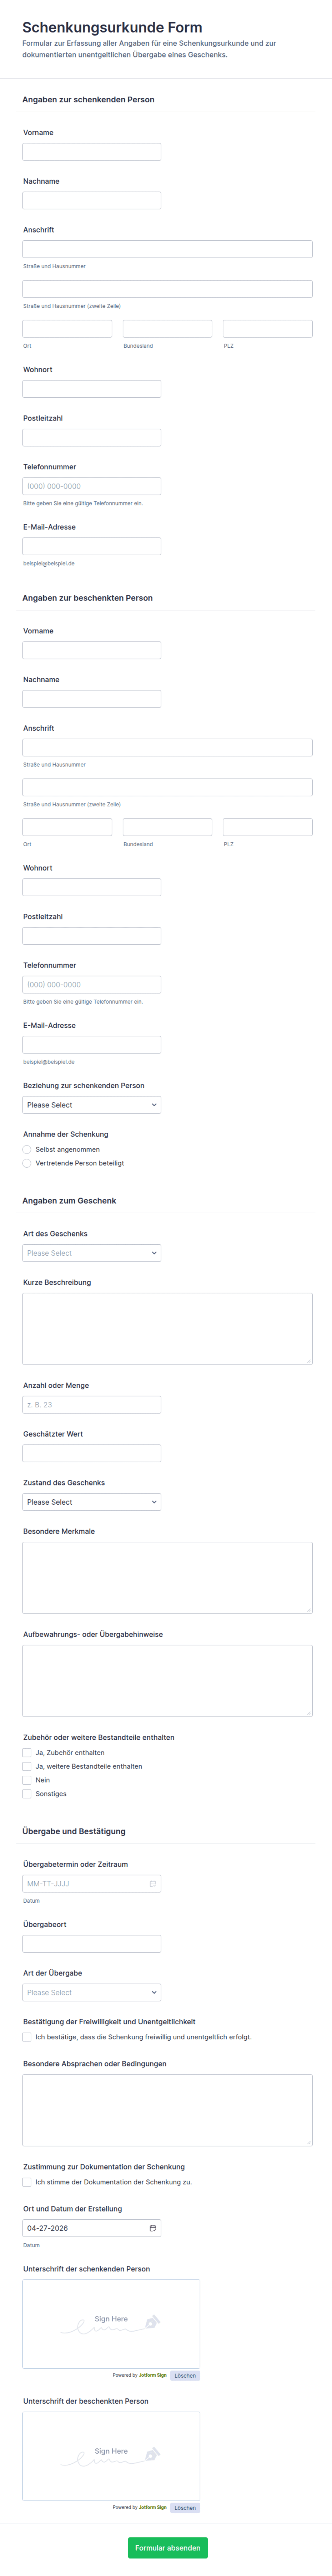Viewport: 332px width, 2576px height.
Task: Tick the 'Nein' checkbox under Zubehör
Action: click(27, 1780)
